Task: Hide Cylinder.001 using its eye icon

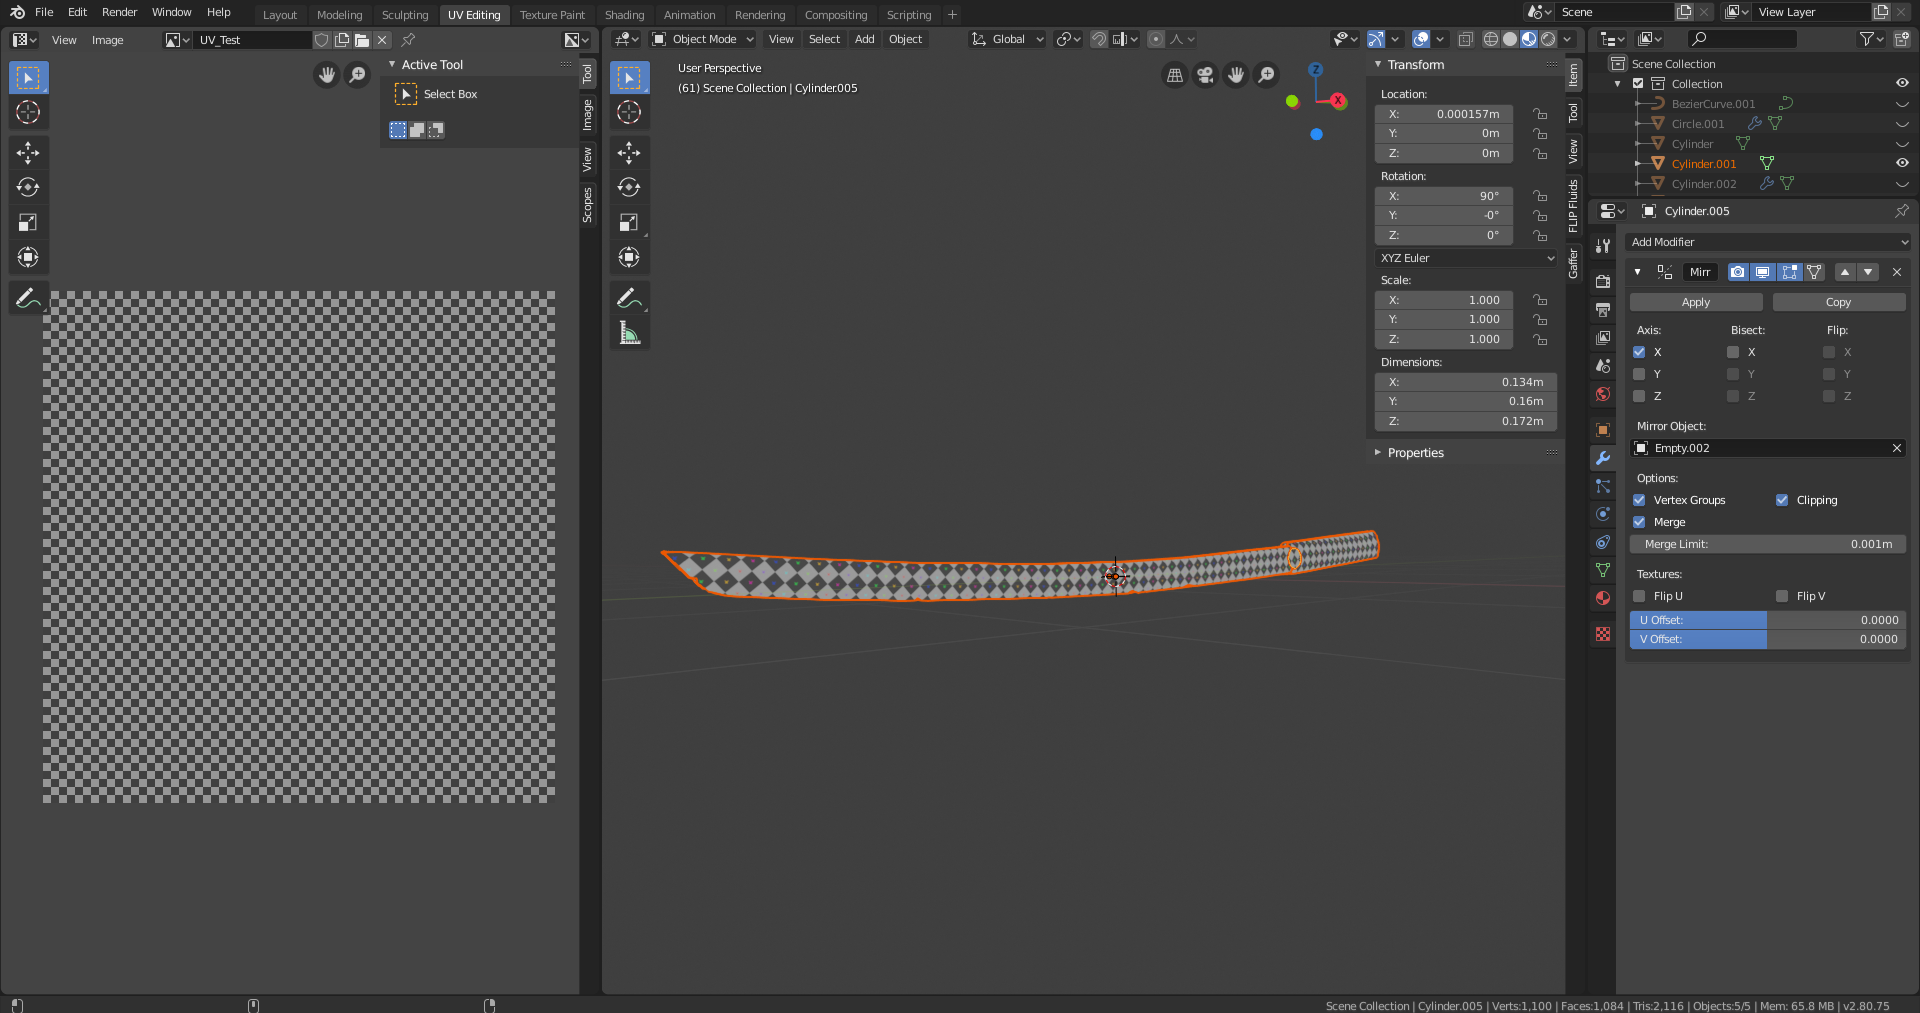Action: 1902,163
